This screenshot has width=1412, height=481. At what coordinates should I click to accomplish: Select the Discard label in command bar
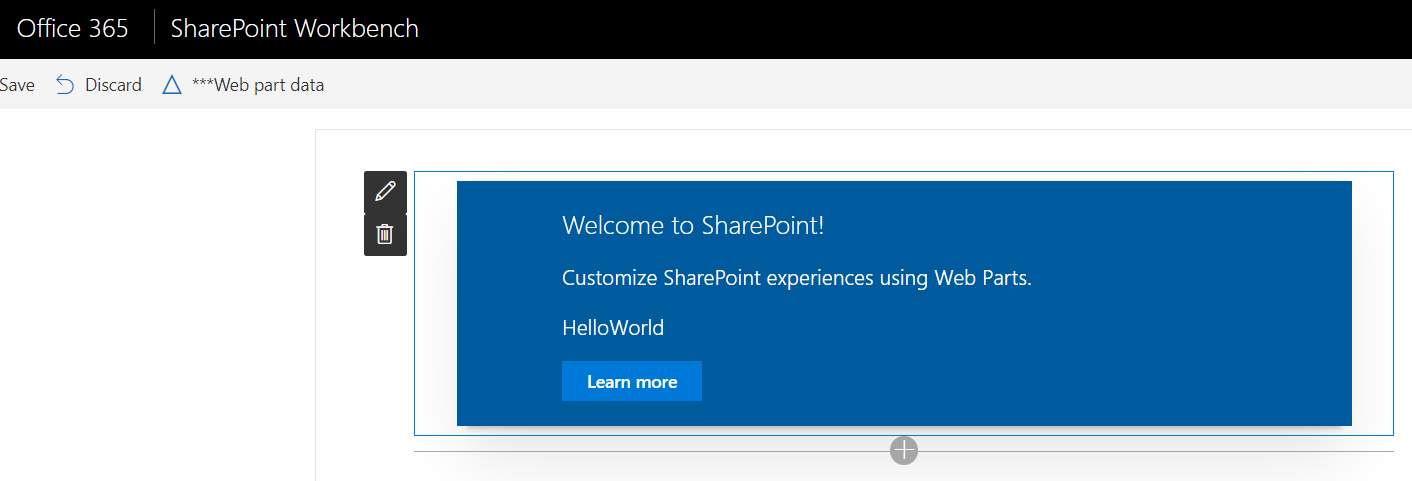point(113,85)
